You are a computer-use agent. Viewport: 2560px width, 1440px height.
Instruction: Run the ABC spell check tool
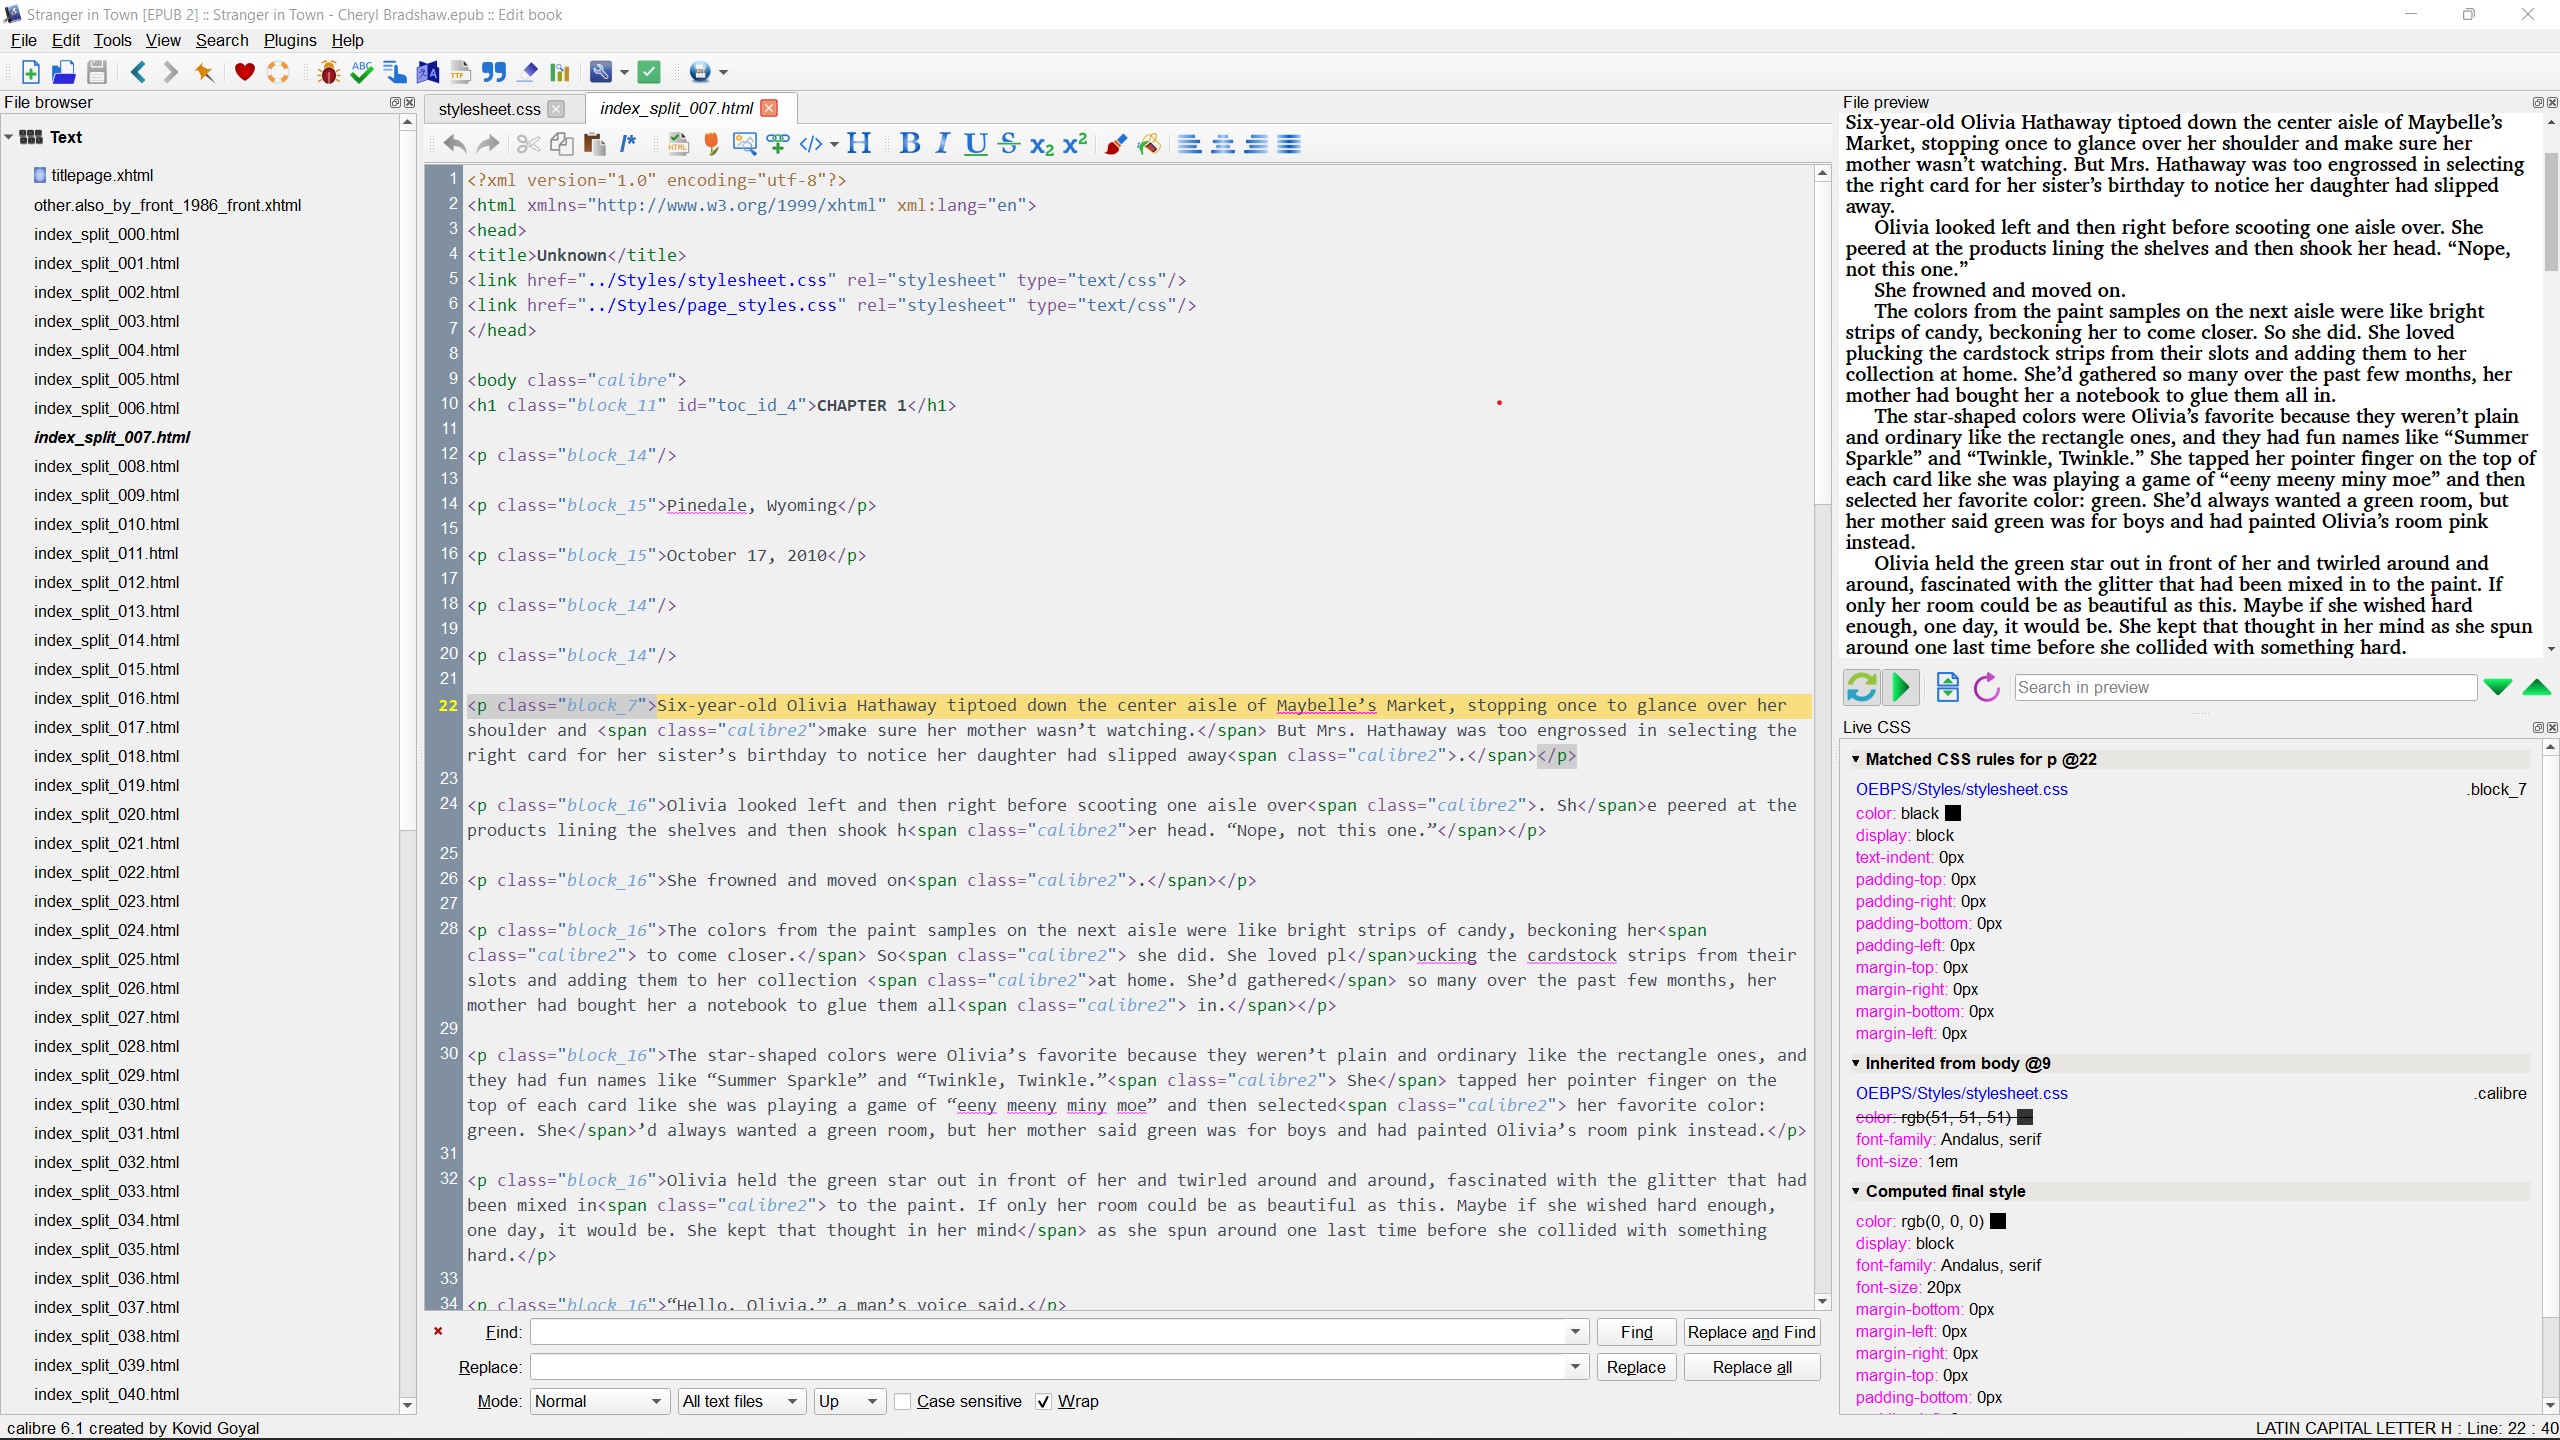click(362, 72)
